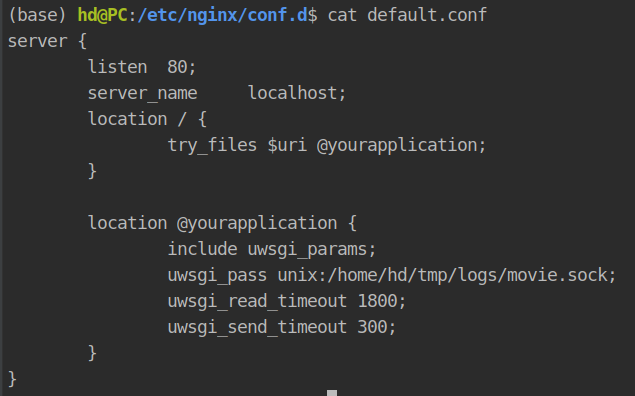This screenshot has height=396, width=635.
Task: Click the default.conf filename in the command
Action: pos(427,15)
